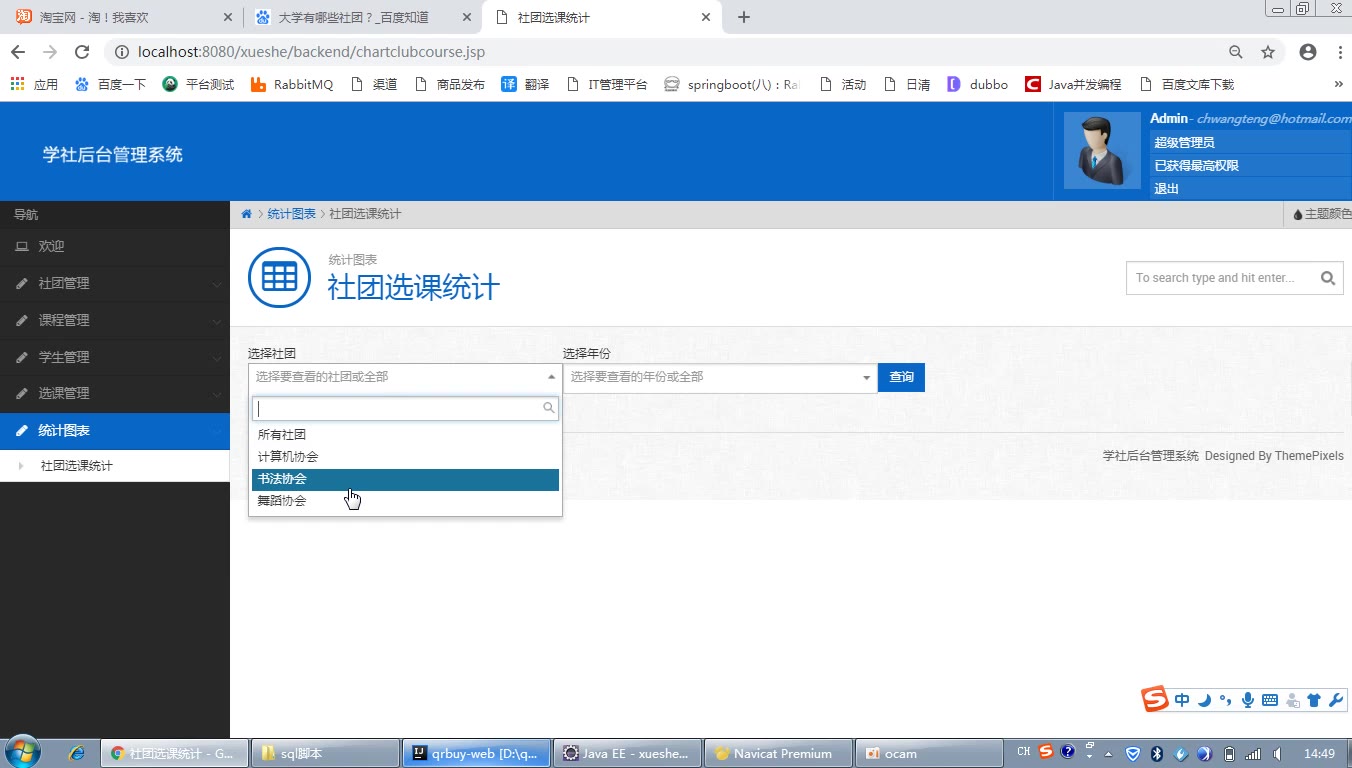Bookmark this page with star icon

point(1268,52)
